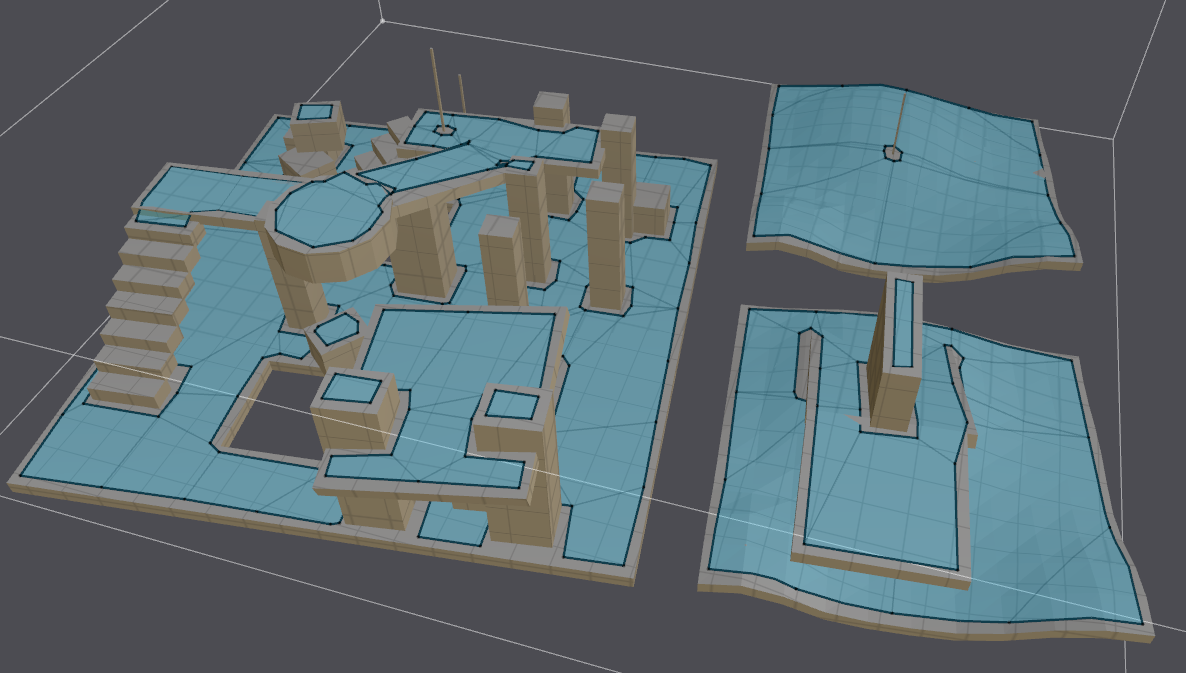The image size is (1186, 673).
Task: Select the small hexagonal pole base navmesh
Action: (444, 131)
